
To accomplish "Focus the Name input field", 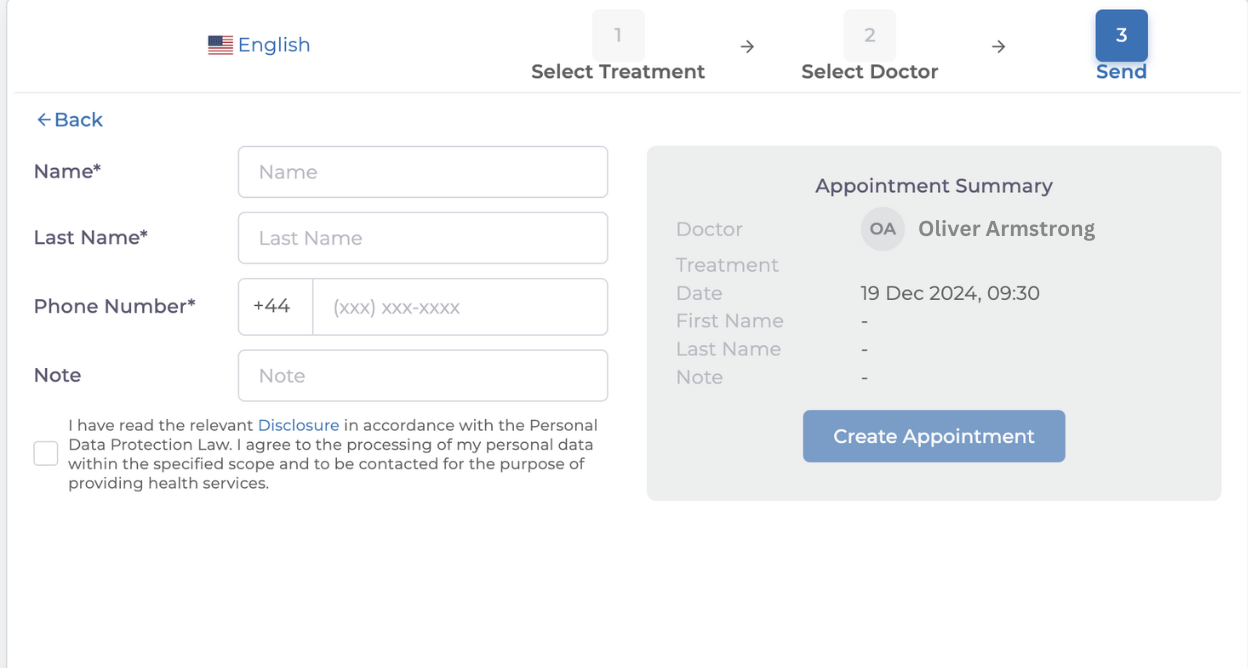I will tap(422, 172).
